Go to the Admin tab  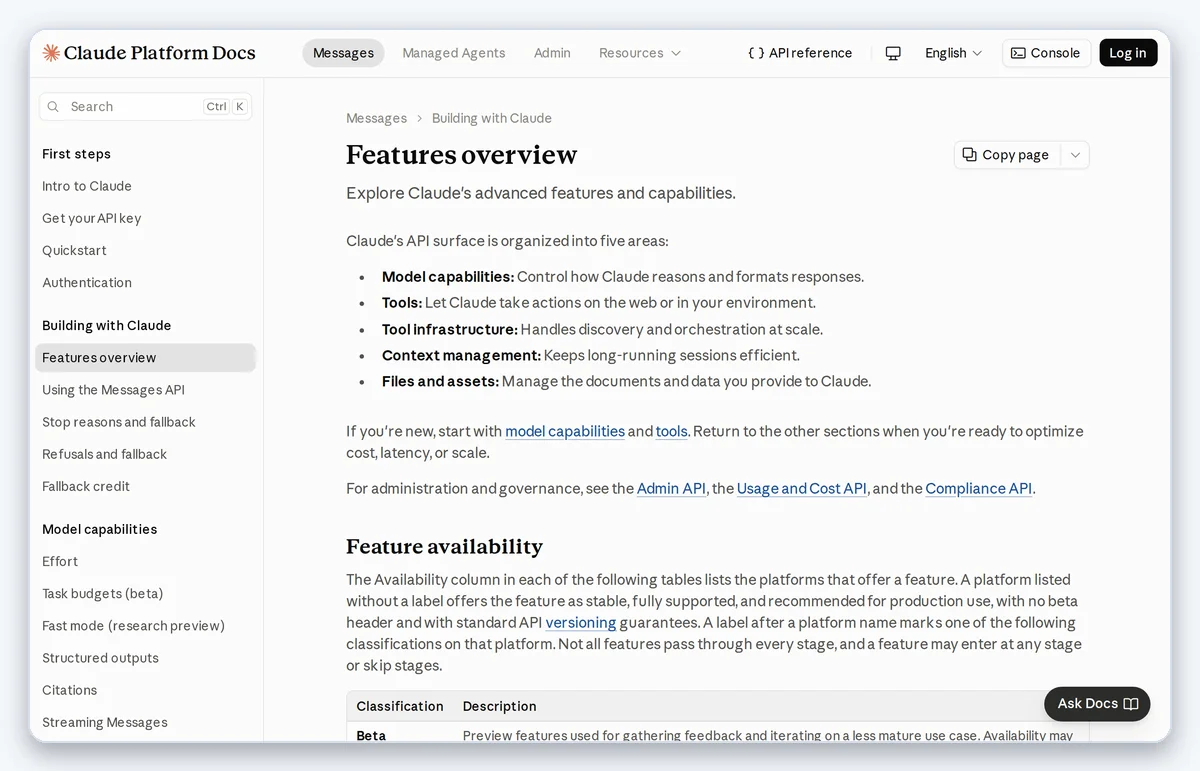[x=552, y=53]
